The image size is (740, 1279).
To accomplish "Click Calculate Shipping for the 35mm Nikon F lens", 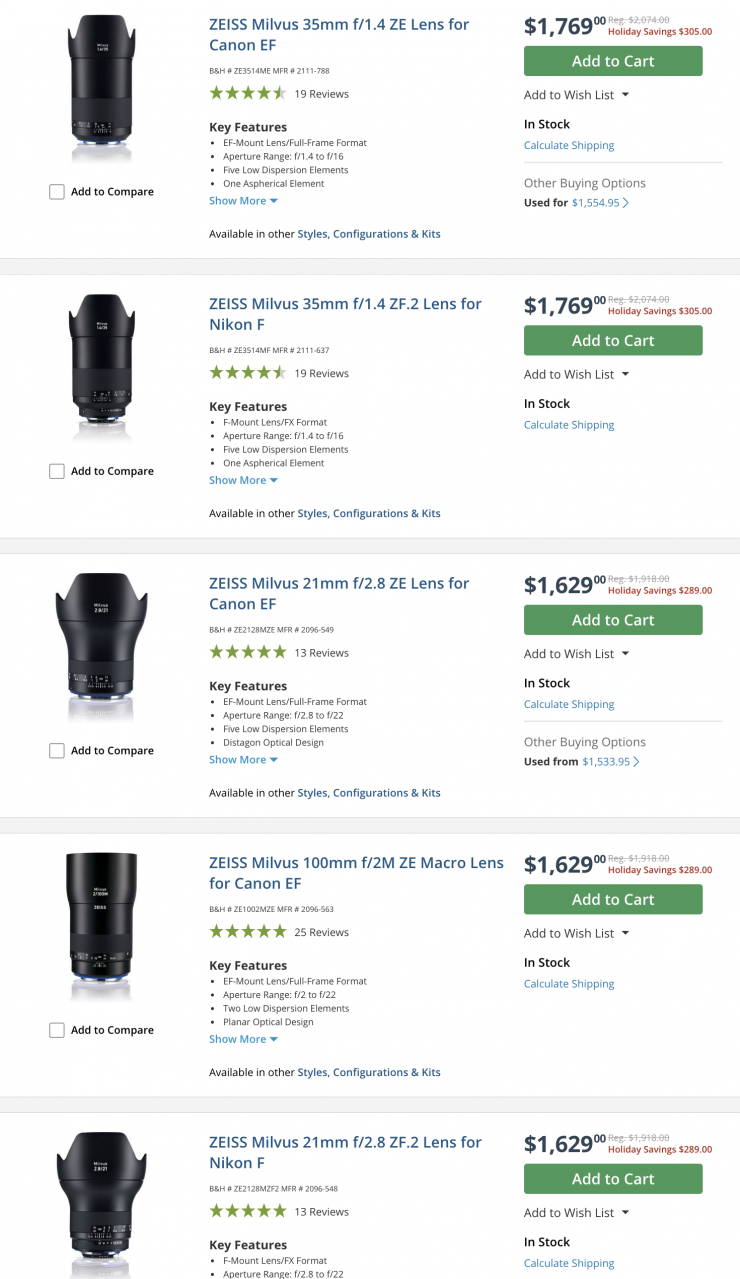I will [x=569, y=425].
